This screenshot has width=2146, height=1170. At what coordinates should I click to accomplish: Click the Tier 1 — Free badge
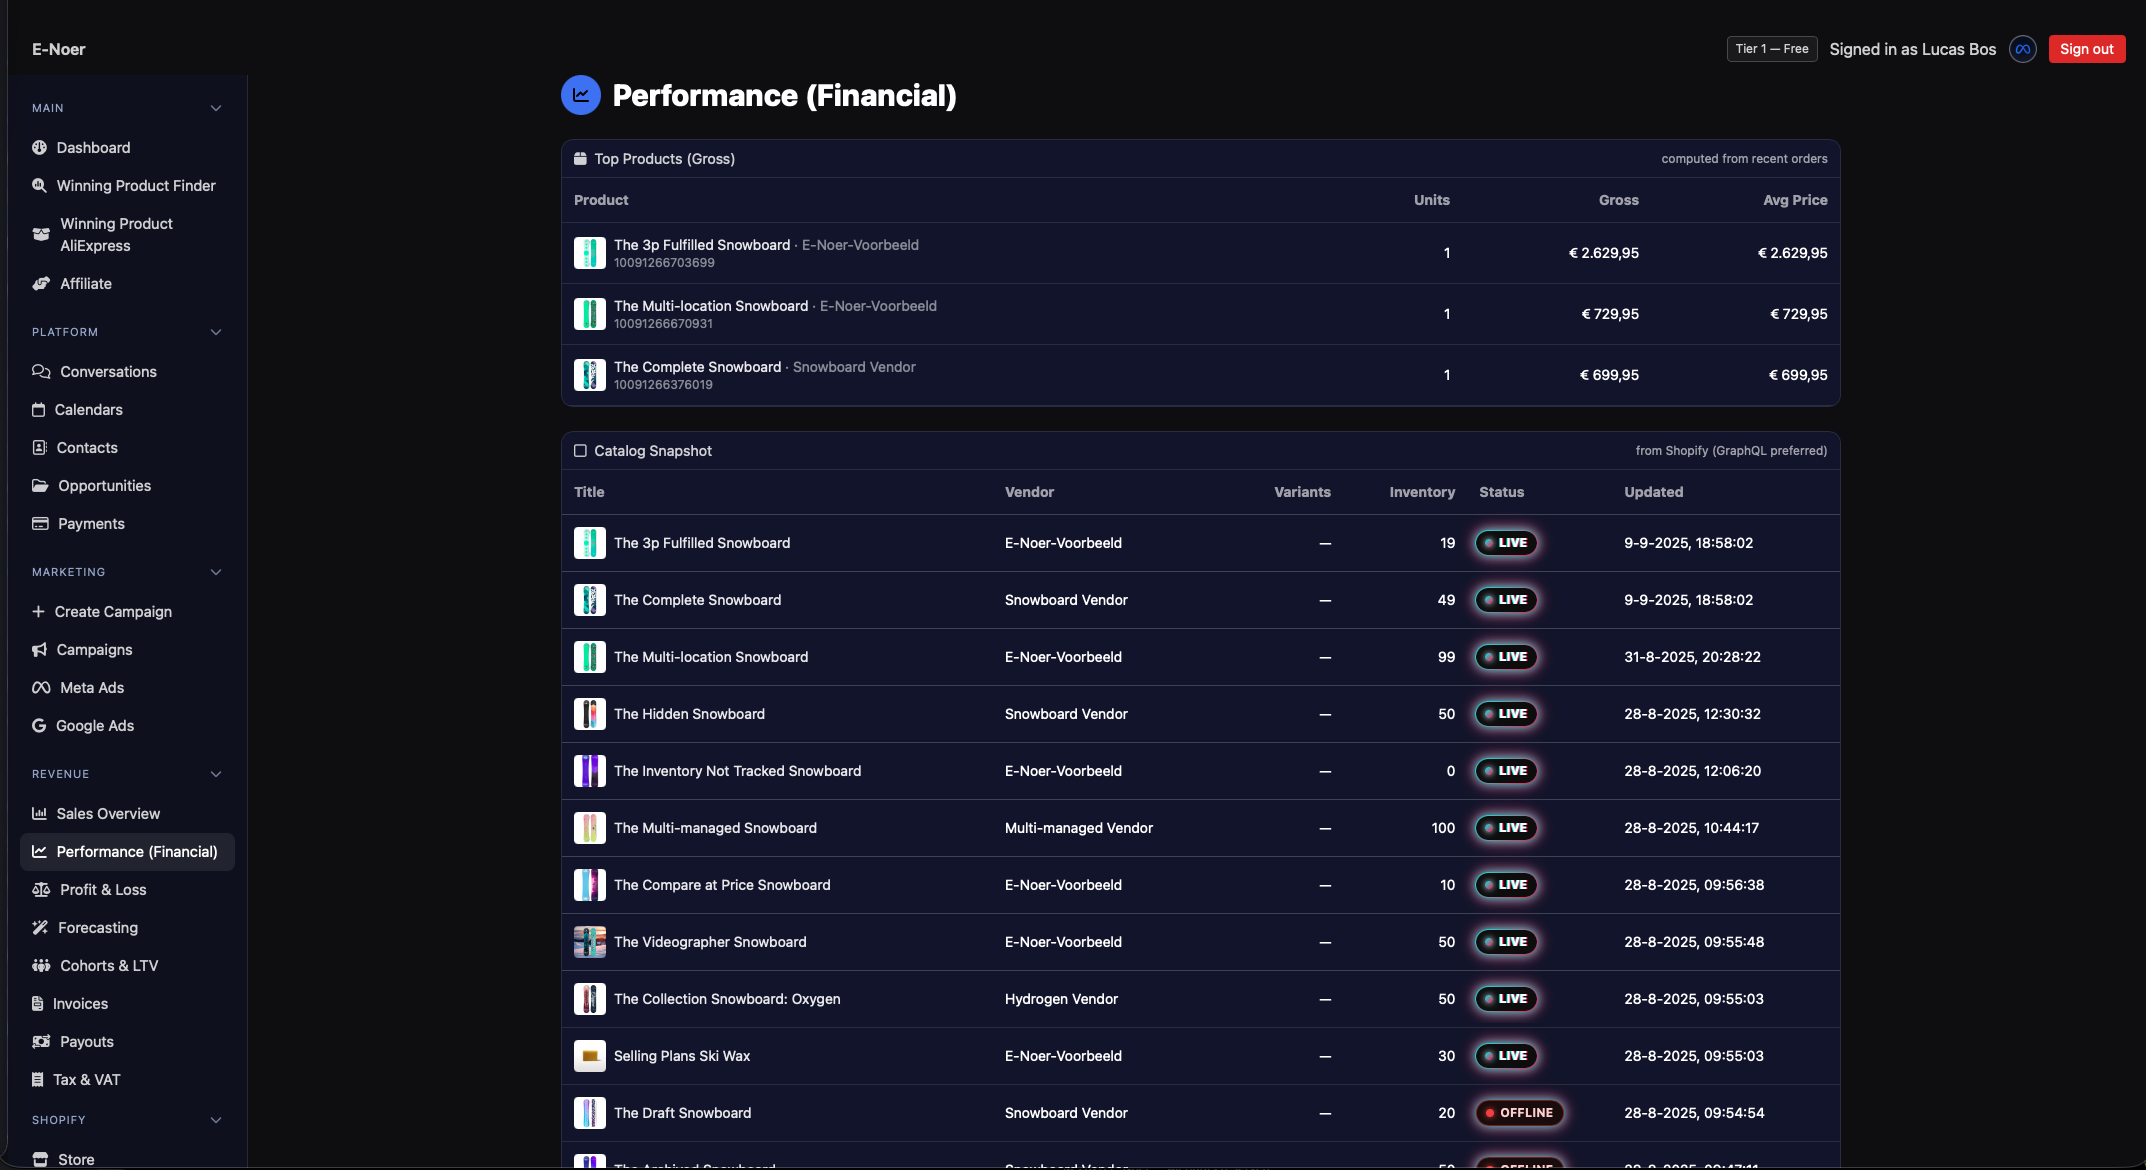(1771, 49)
